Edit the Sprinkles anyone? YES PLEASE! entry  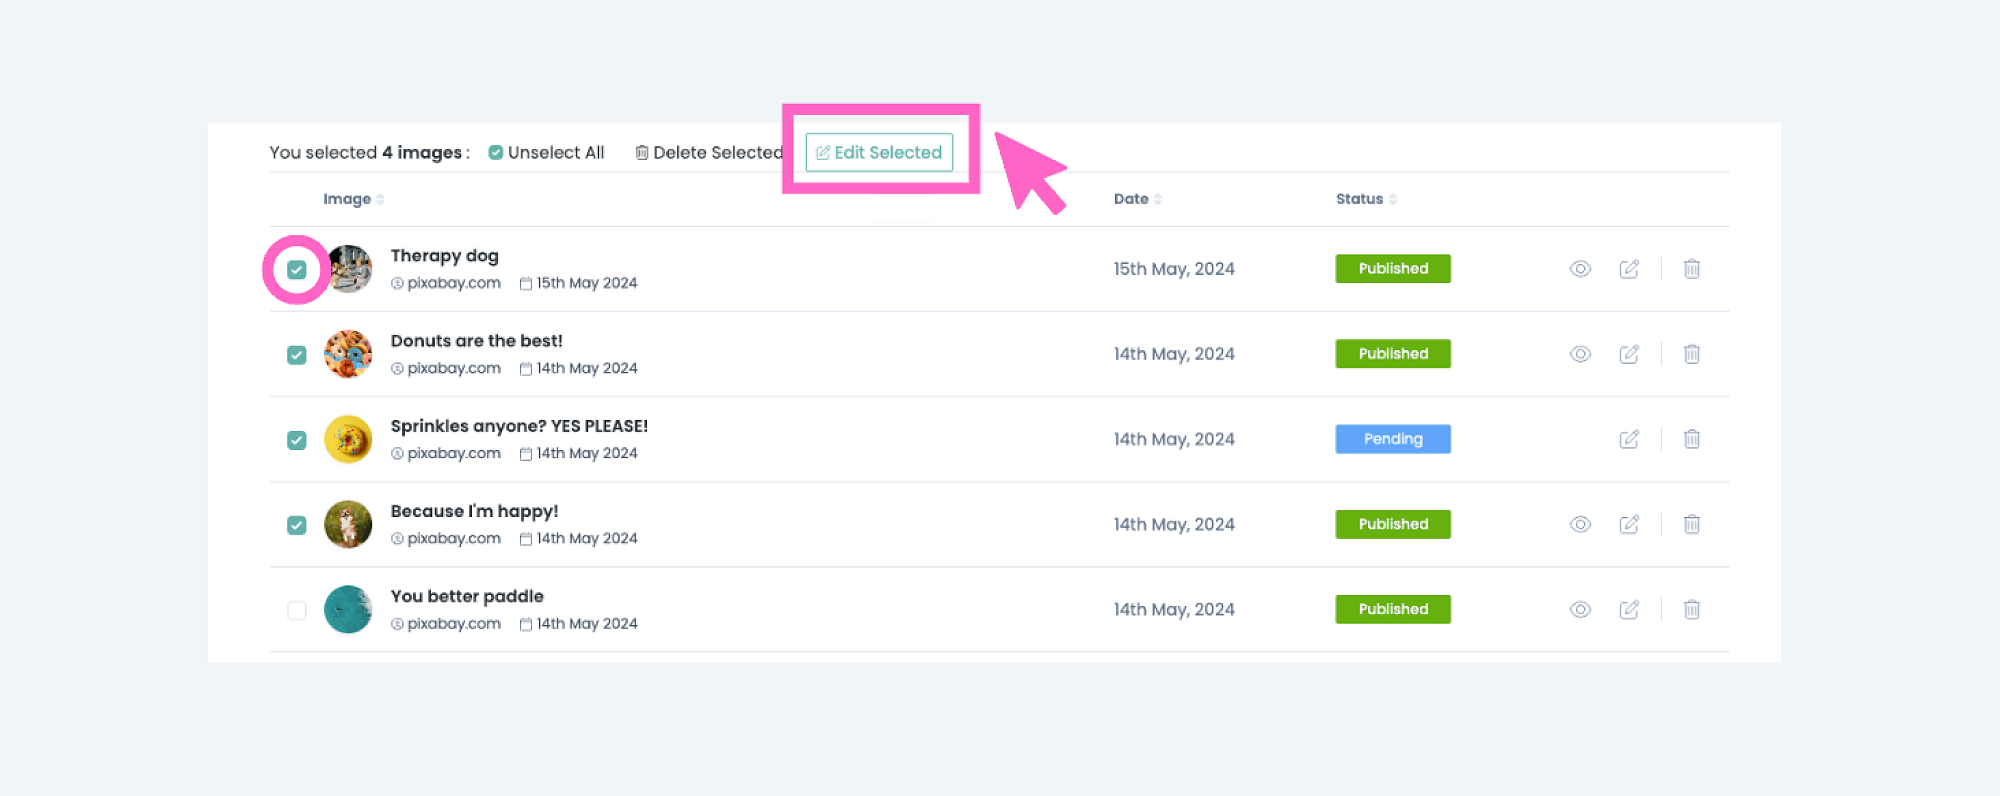click(x=1629, y=439)
